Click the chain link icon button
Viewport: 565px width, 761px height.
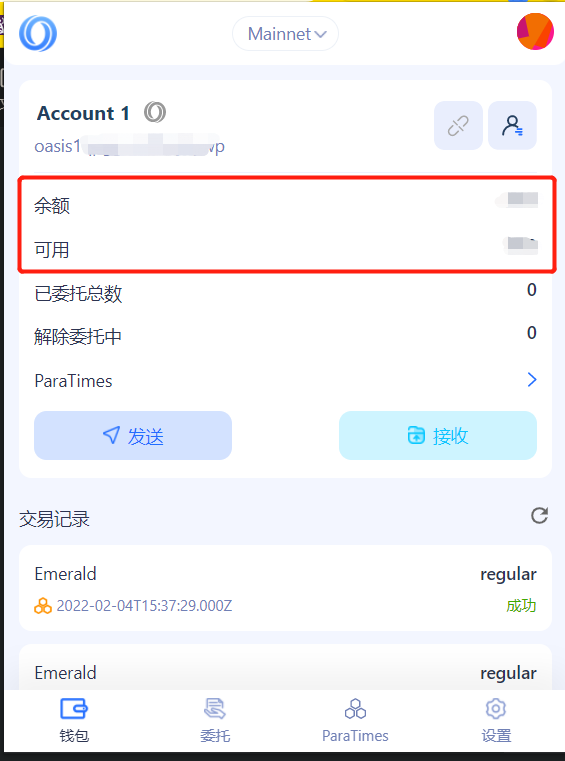458,125
